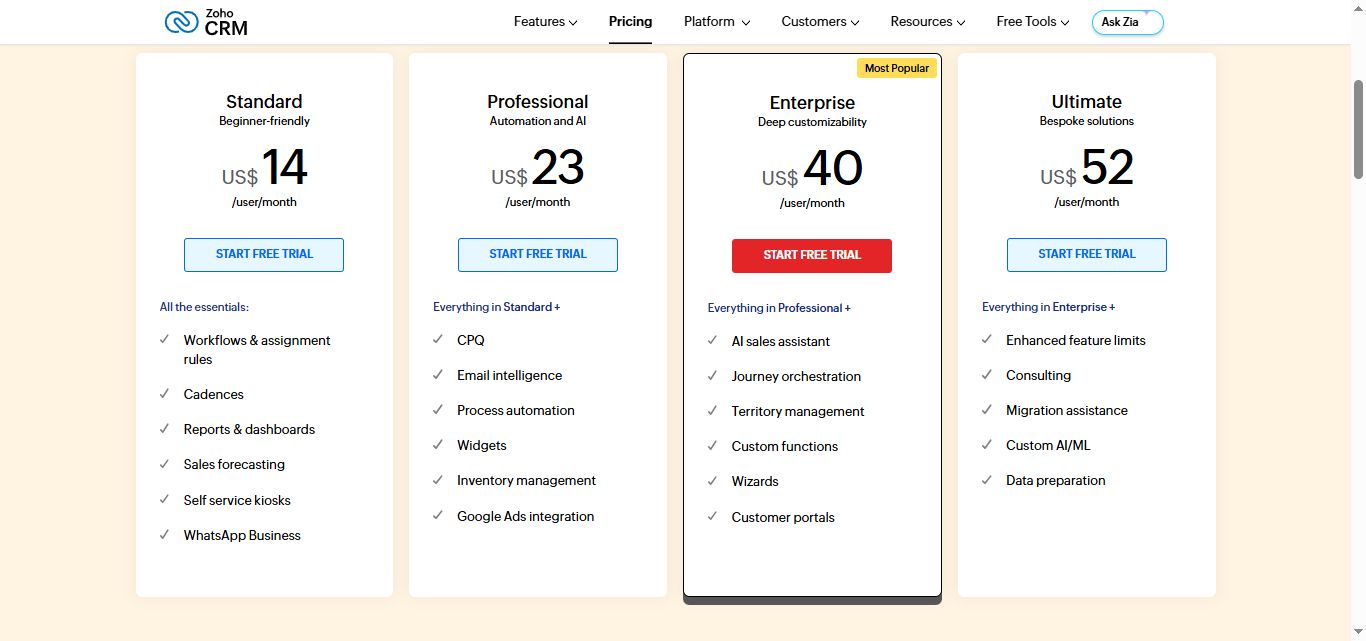This screenshot has width=1366, height=641.
Task: Click the checkmark beside Data preparation
Action: (x=986, y=480)
